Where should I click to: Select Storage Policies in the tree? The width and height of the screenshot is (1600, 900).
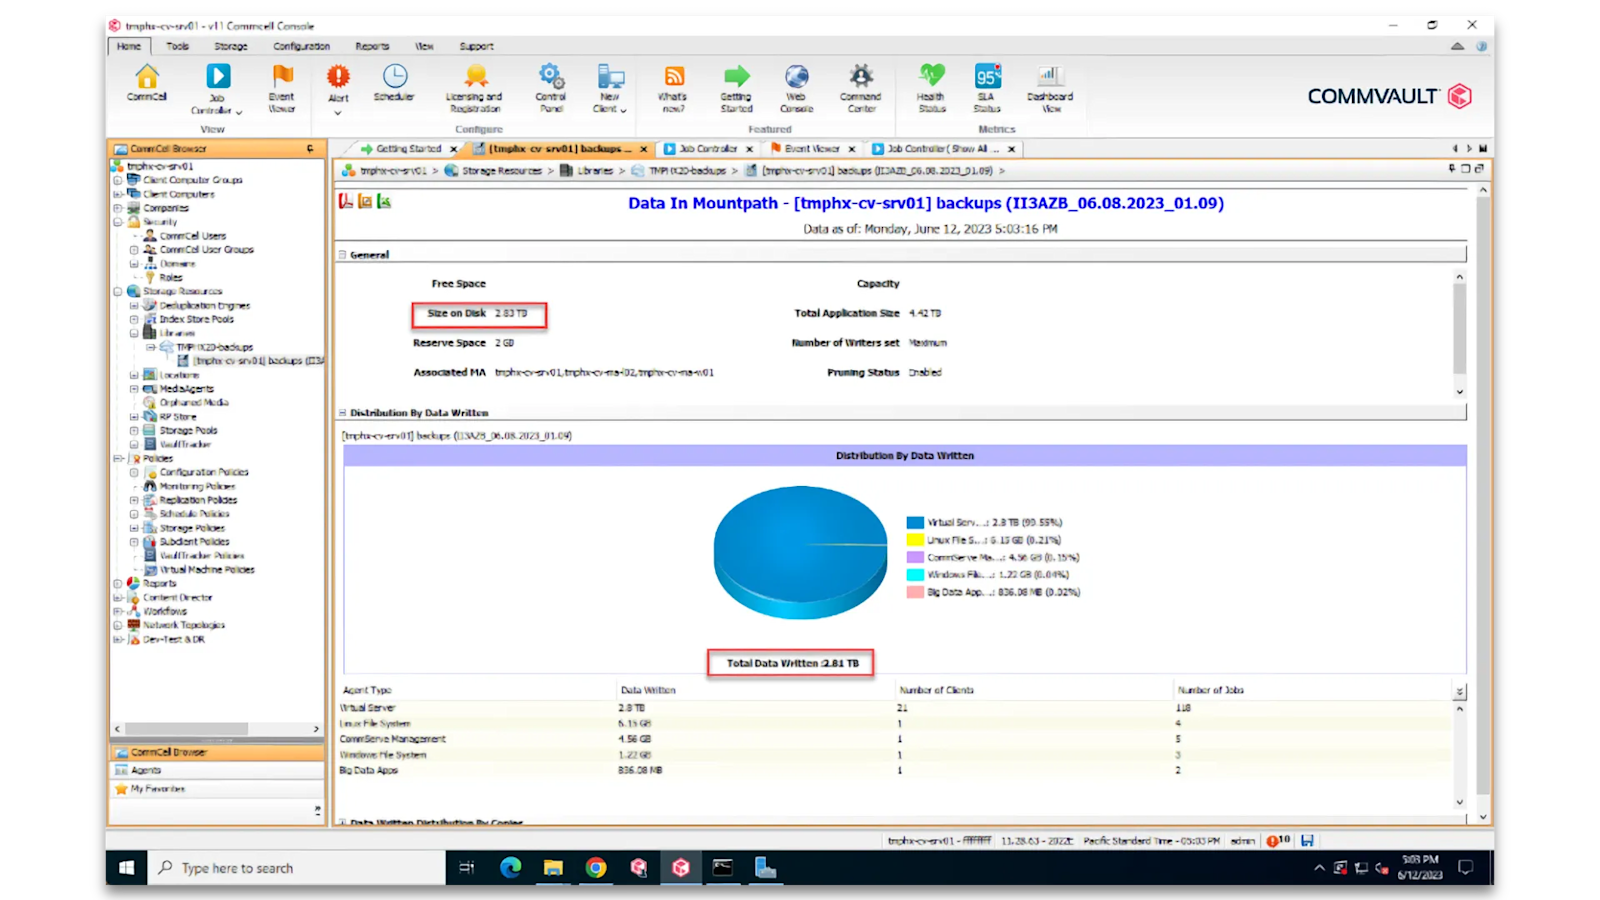pos(192,528)
